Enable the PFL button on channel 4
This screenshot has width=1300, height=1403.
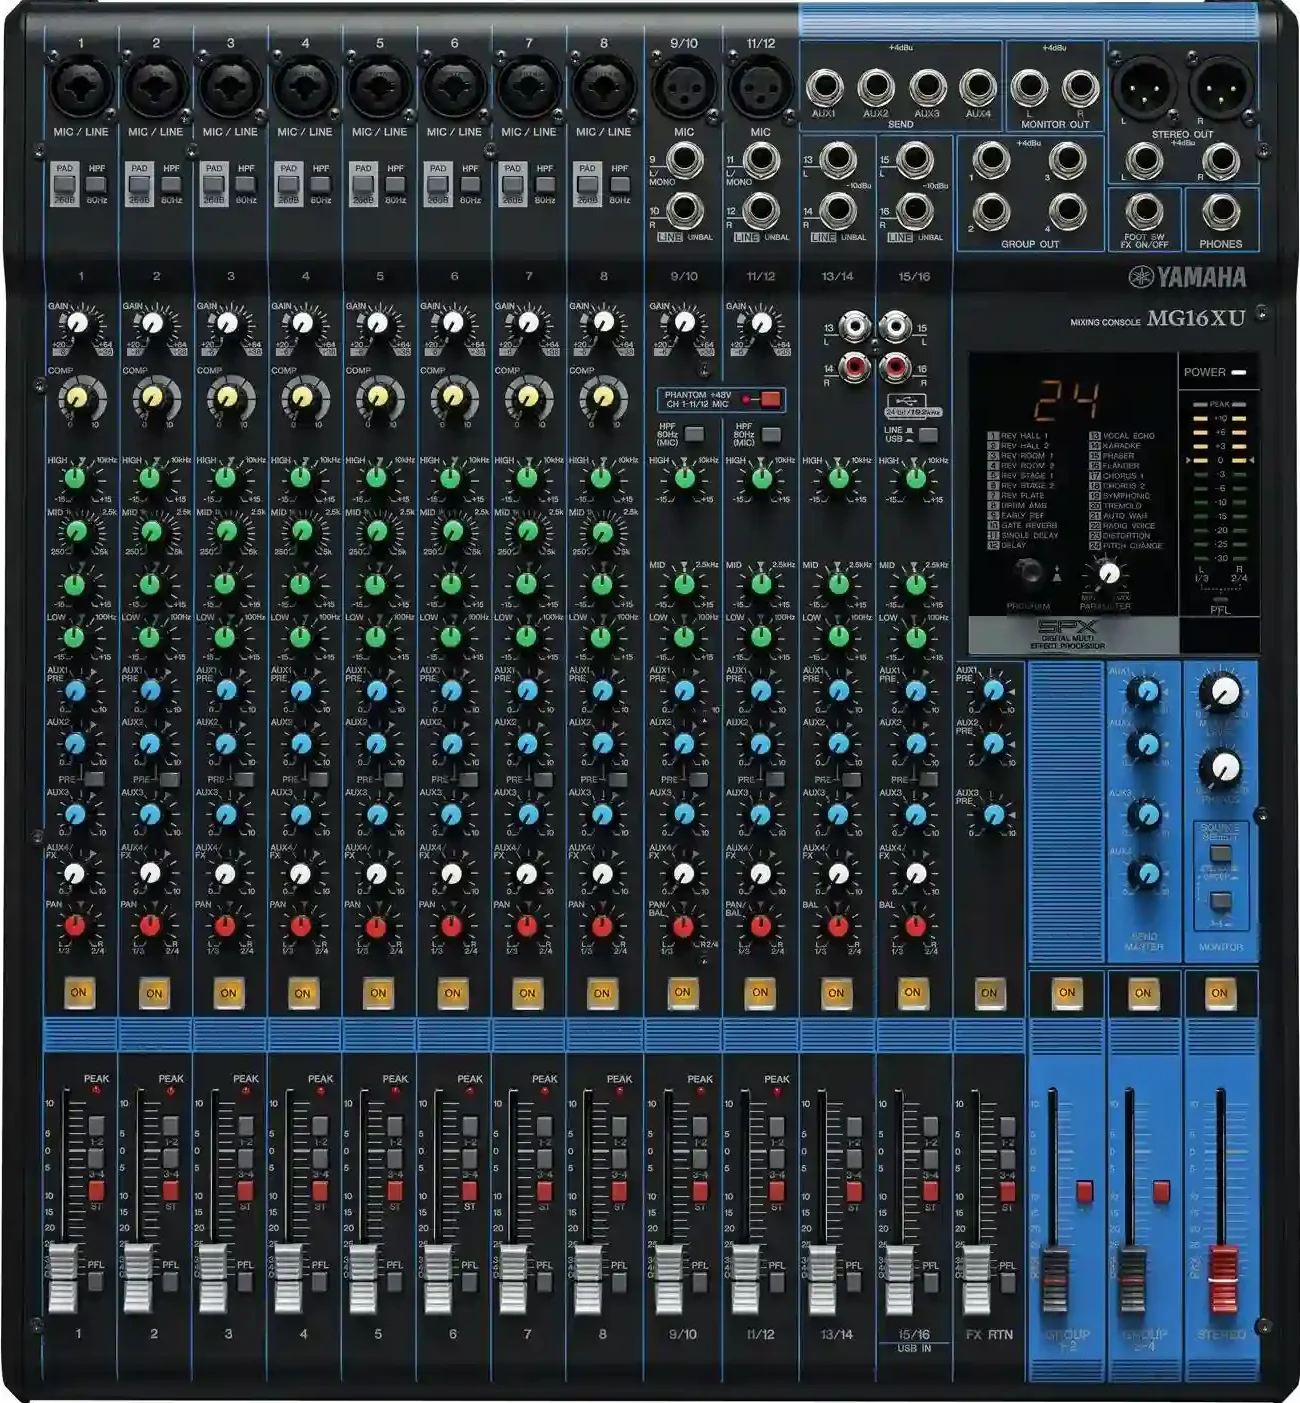[320, 1282]
